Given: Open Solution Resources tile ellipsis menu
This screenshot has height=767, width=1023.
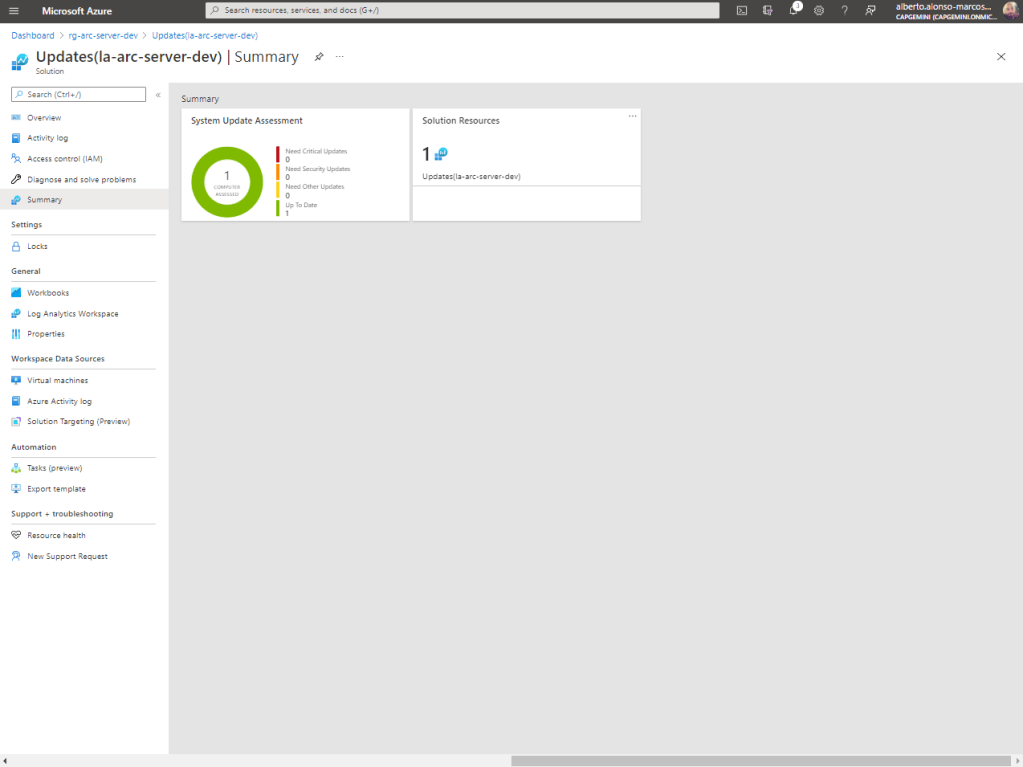Looking at the screenshot, I should 632,116.
